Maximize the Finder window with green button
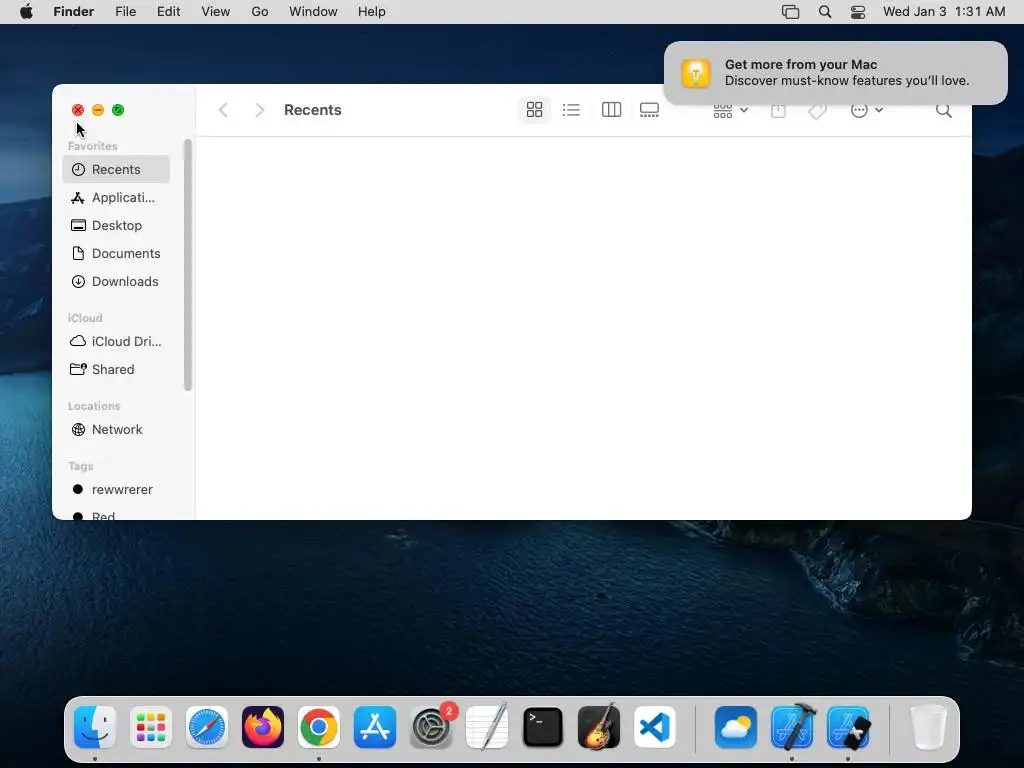 tap(118, 110)
